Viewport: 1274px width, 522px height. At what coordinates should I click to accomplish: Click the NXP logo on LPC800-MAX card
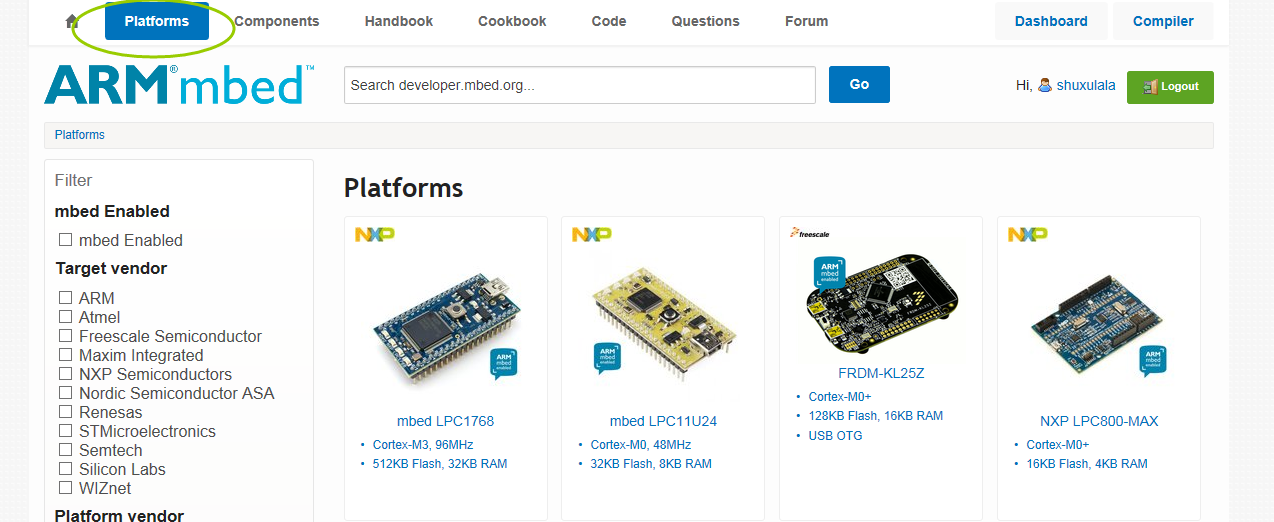pos(1027,234)
